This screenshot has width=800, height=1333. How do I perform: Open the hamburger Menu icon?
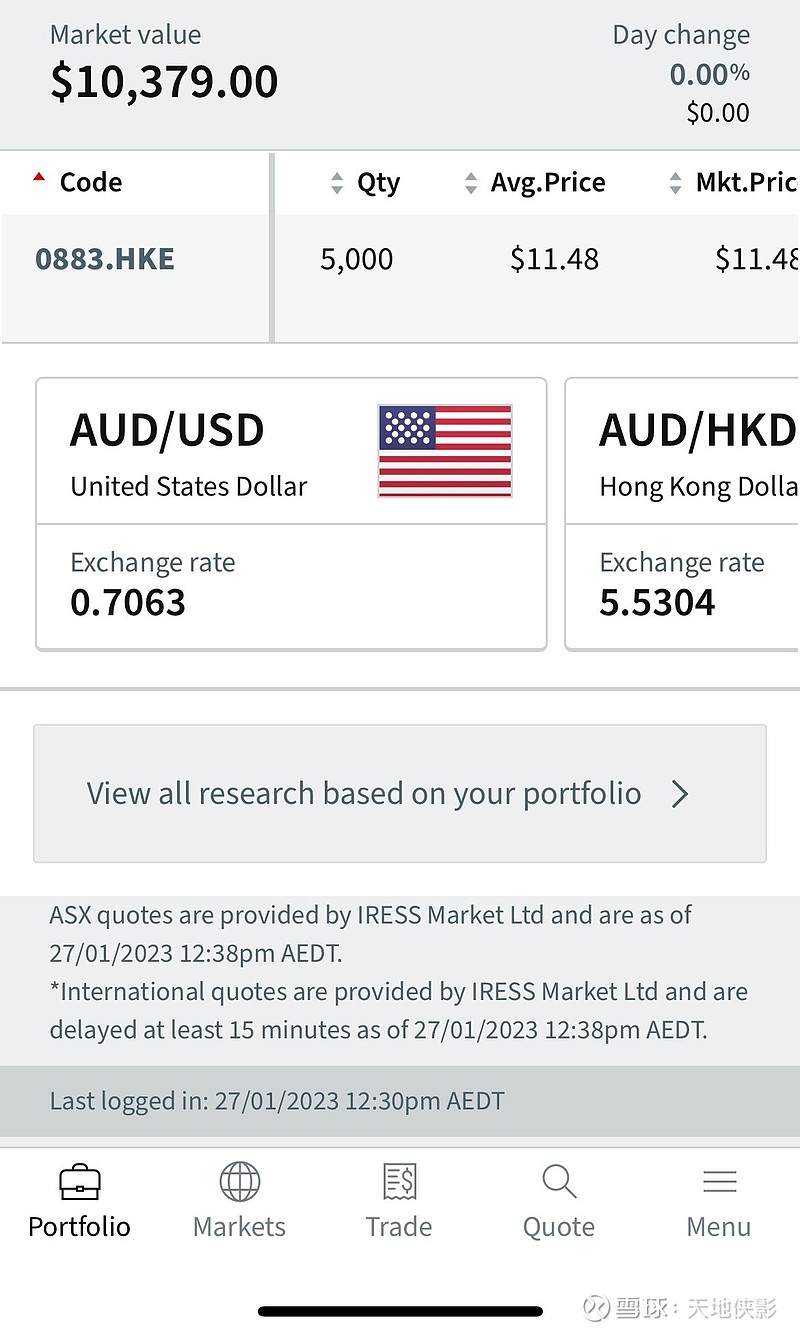(719, 1183)
